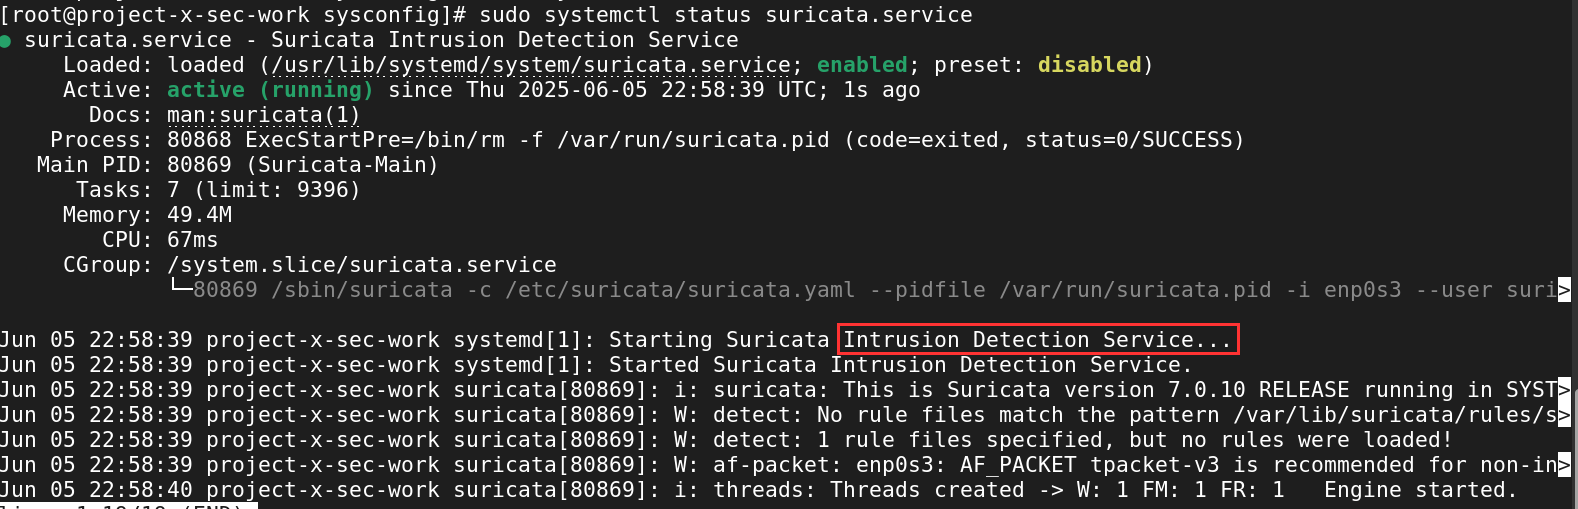Click the green 'enabled' status text
The height and width of the screenshot is (509, 1578).
[x=862, y=65]
